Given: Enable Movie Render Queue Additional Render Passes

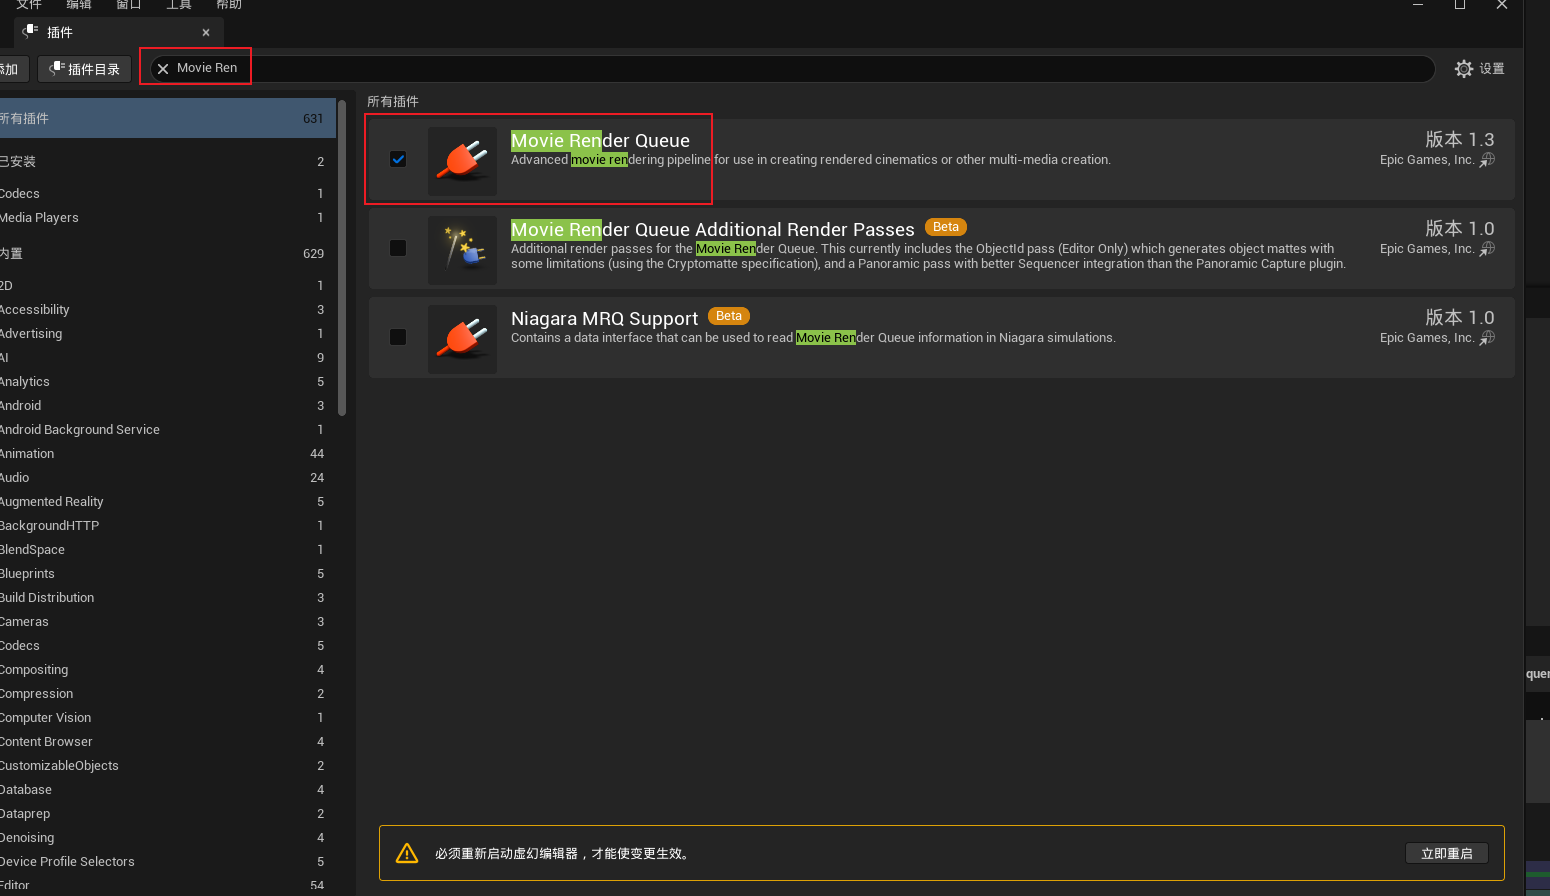Looking at the screenshot, I should pyautogui.click(x=398, y=248).
